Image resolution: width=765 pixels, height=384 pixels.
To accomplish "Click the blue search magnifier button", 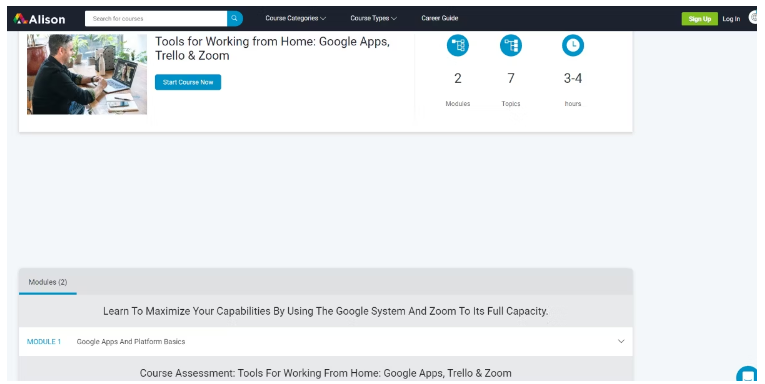I will click(235, 19).
